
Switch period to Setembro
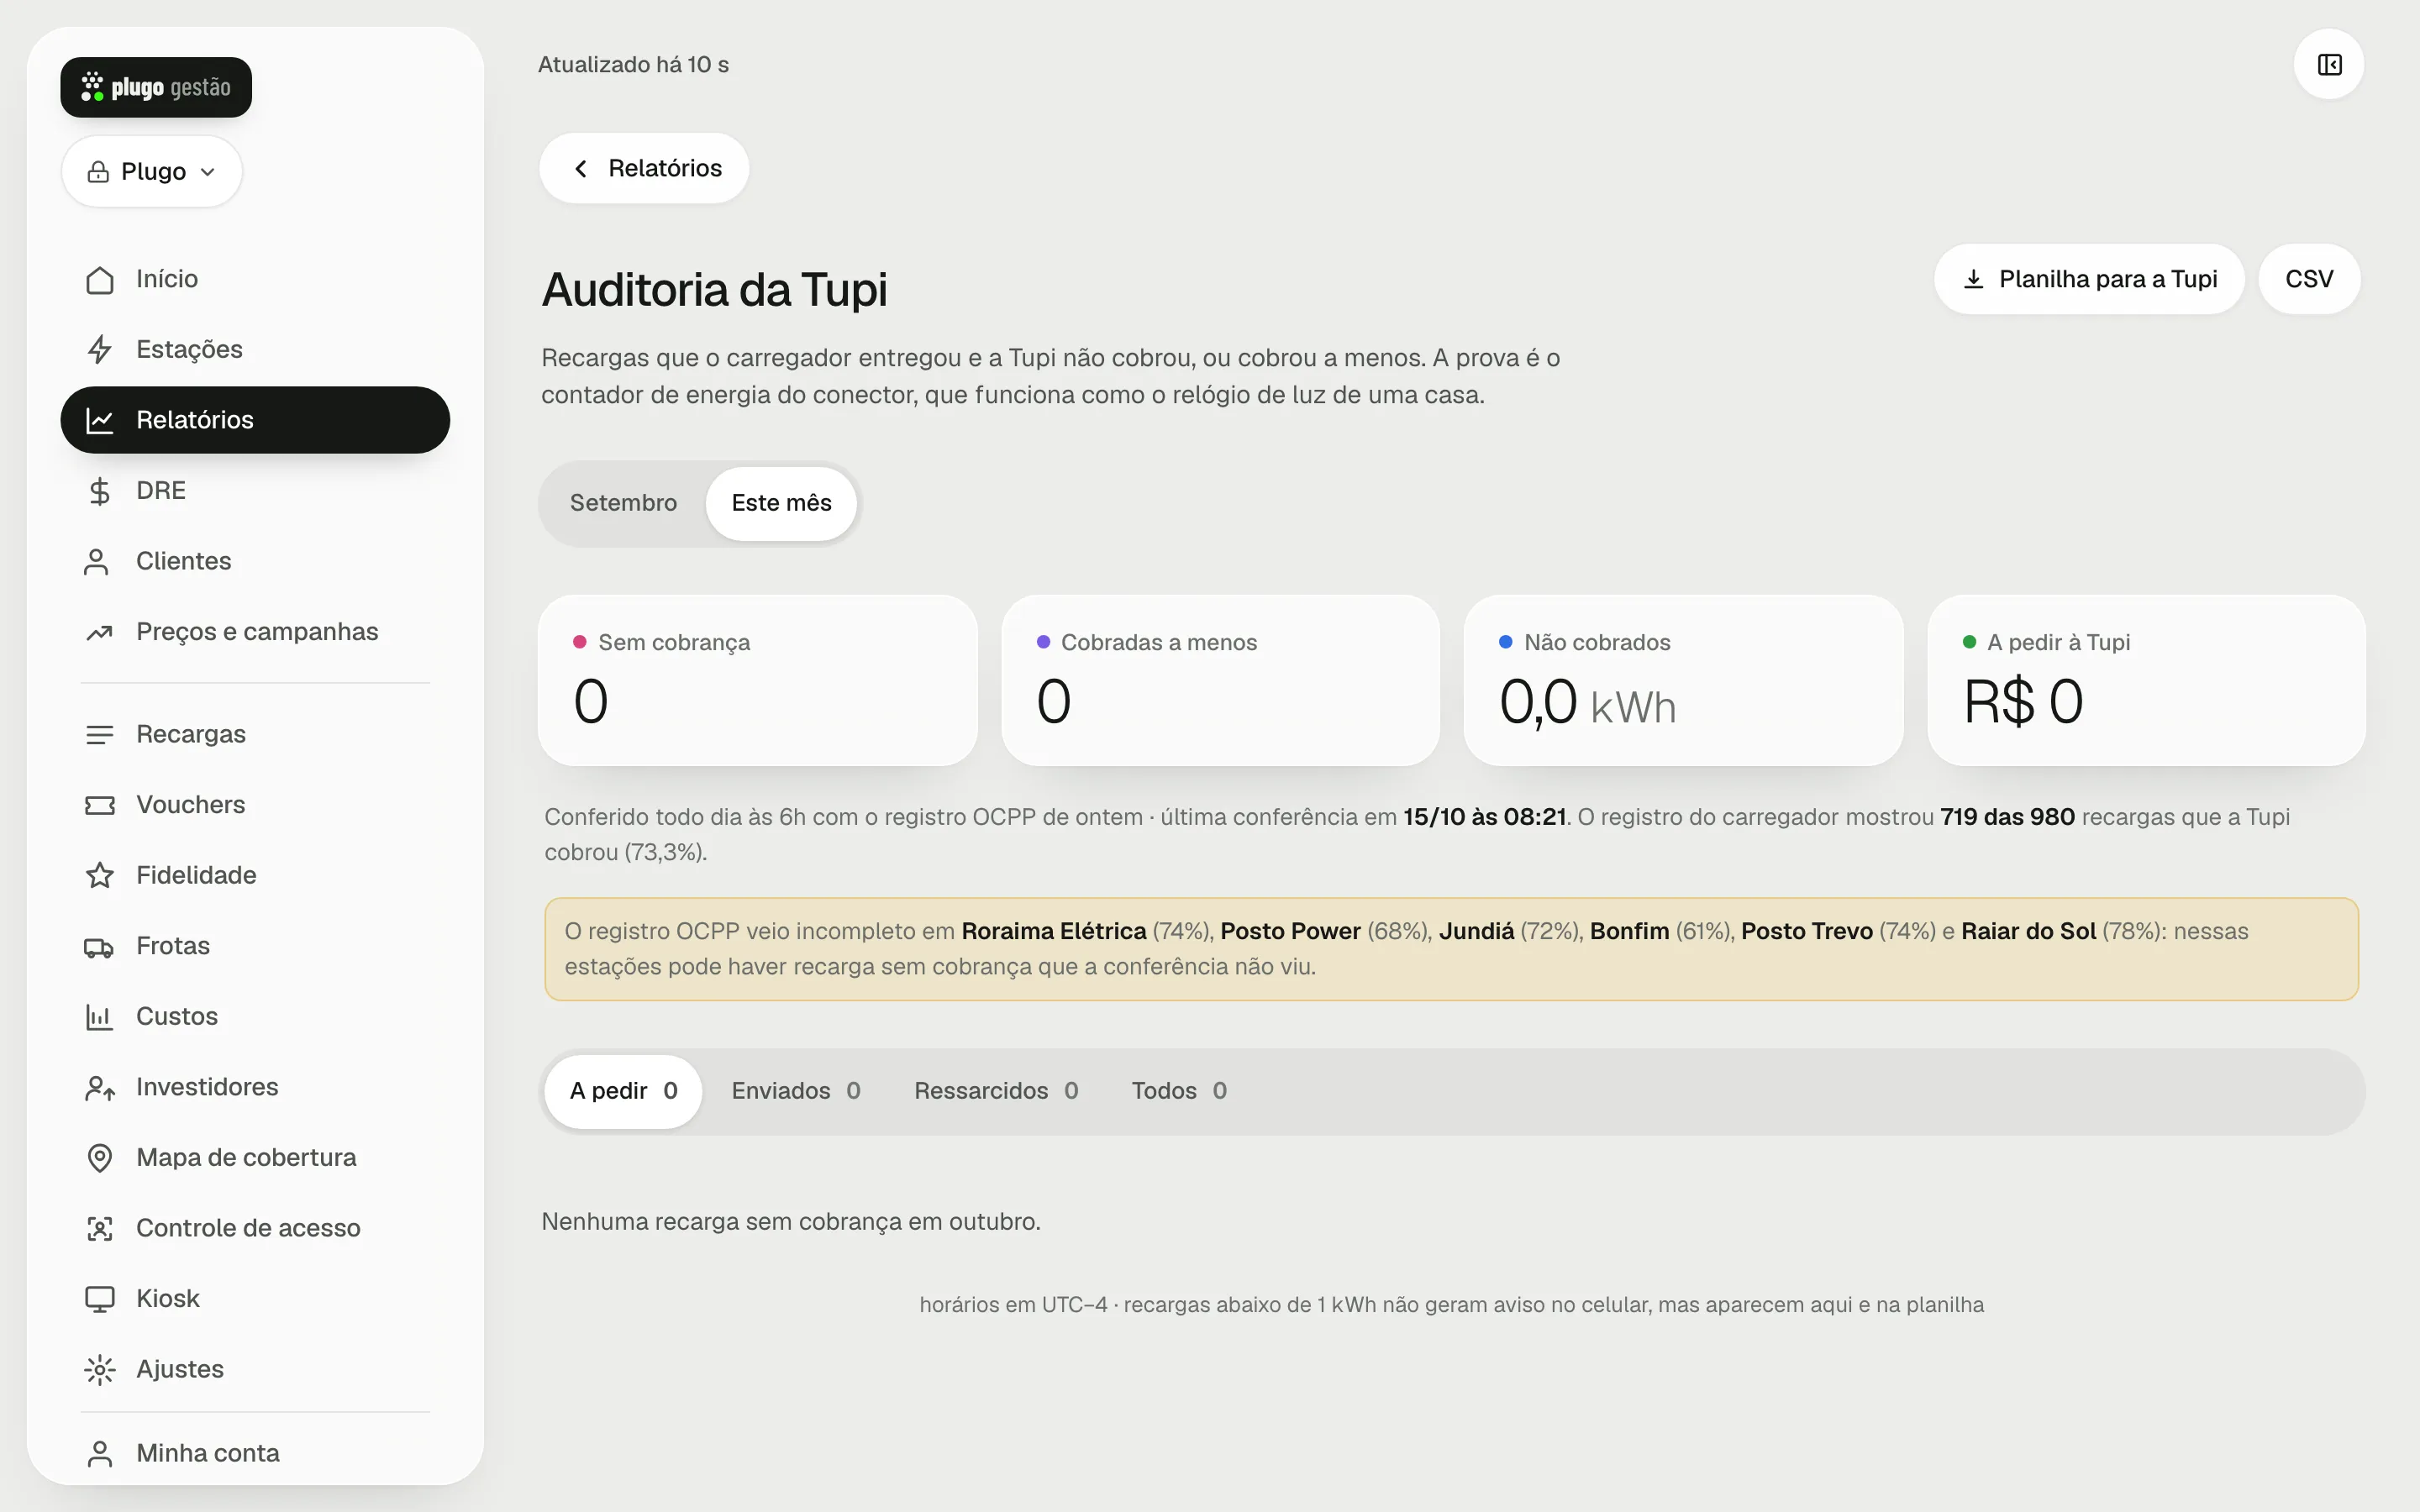[623, 503]
